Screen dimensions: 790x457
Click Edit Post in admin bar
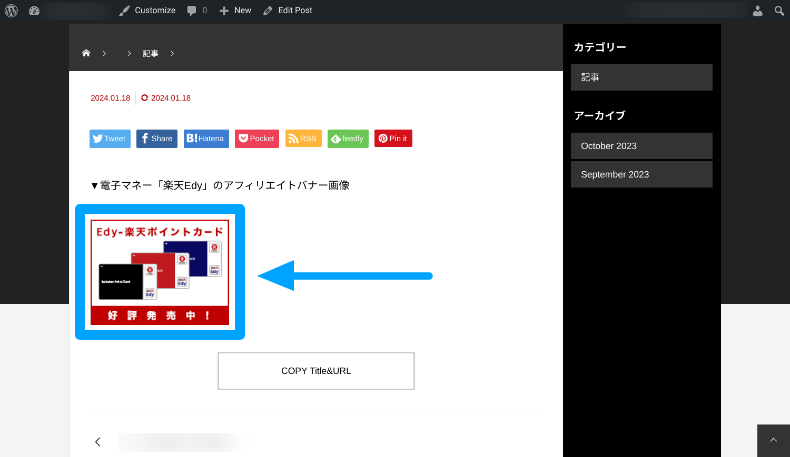288,11
